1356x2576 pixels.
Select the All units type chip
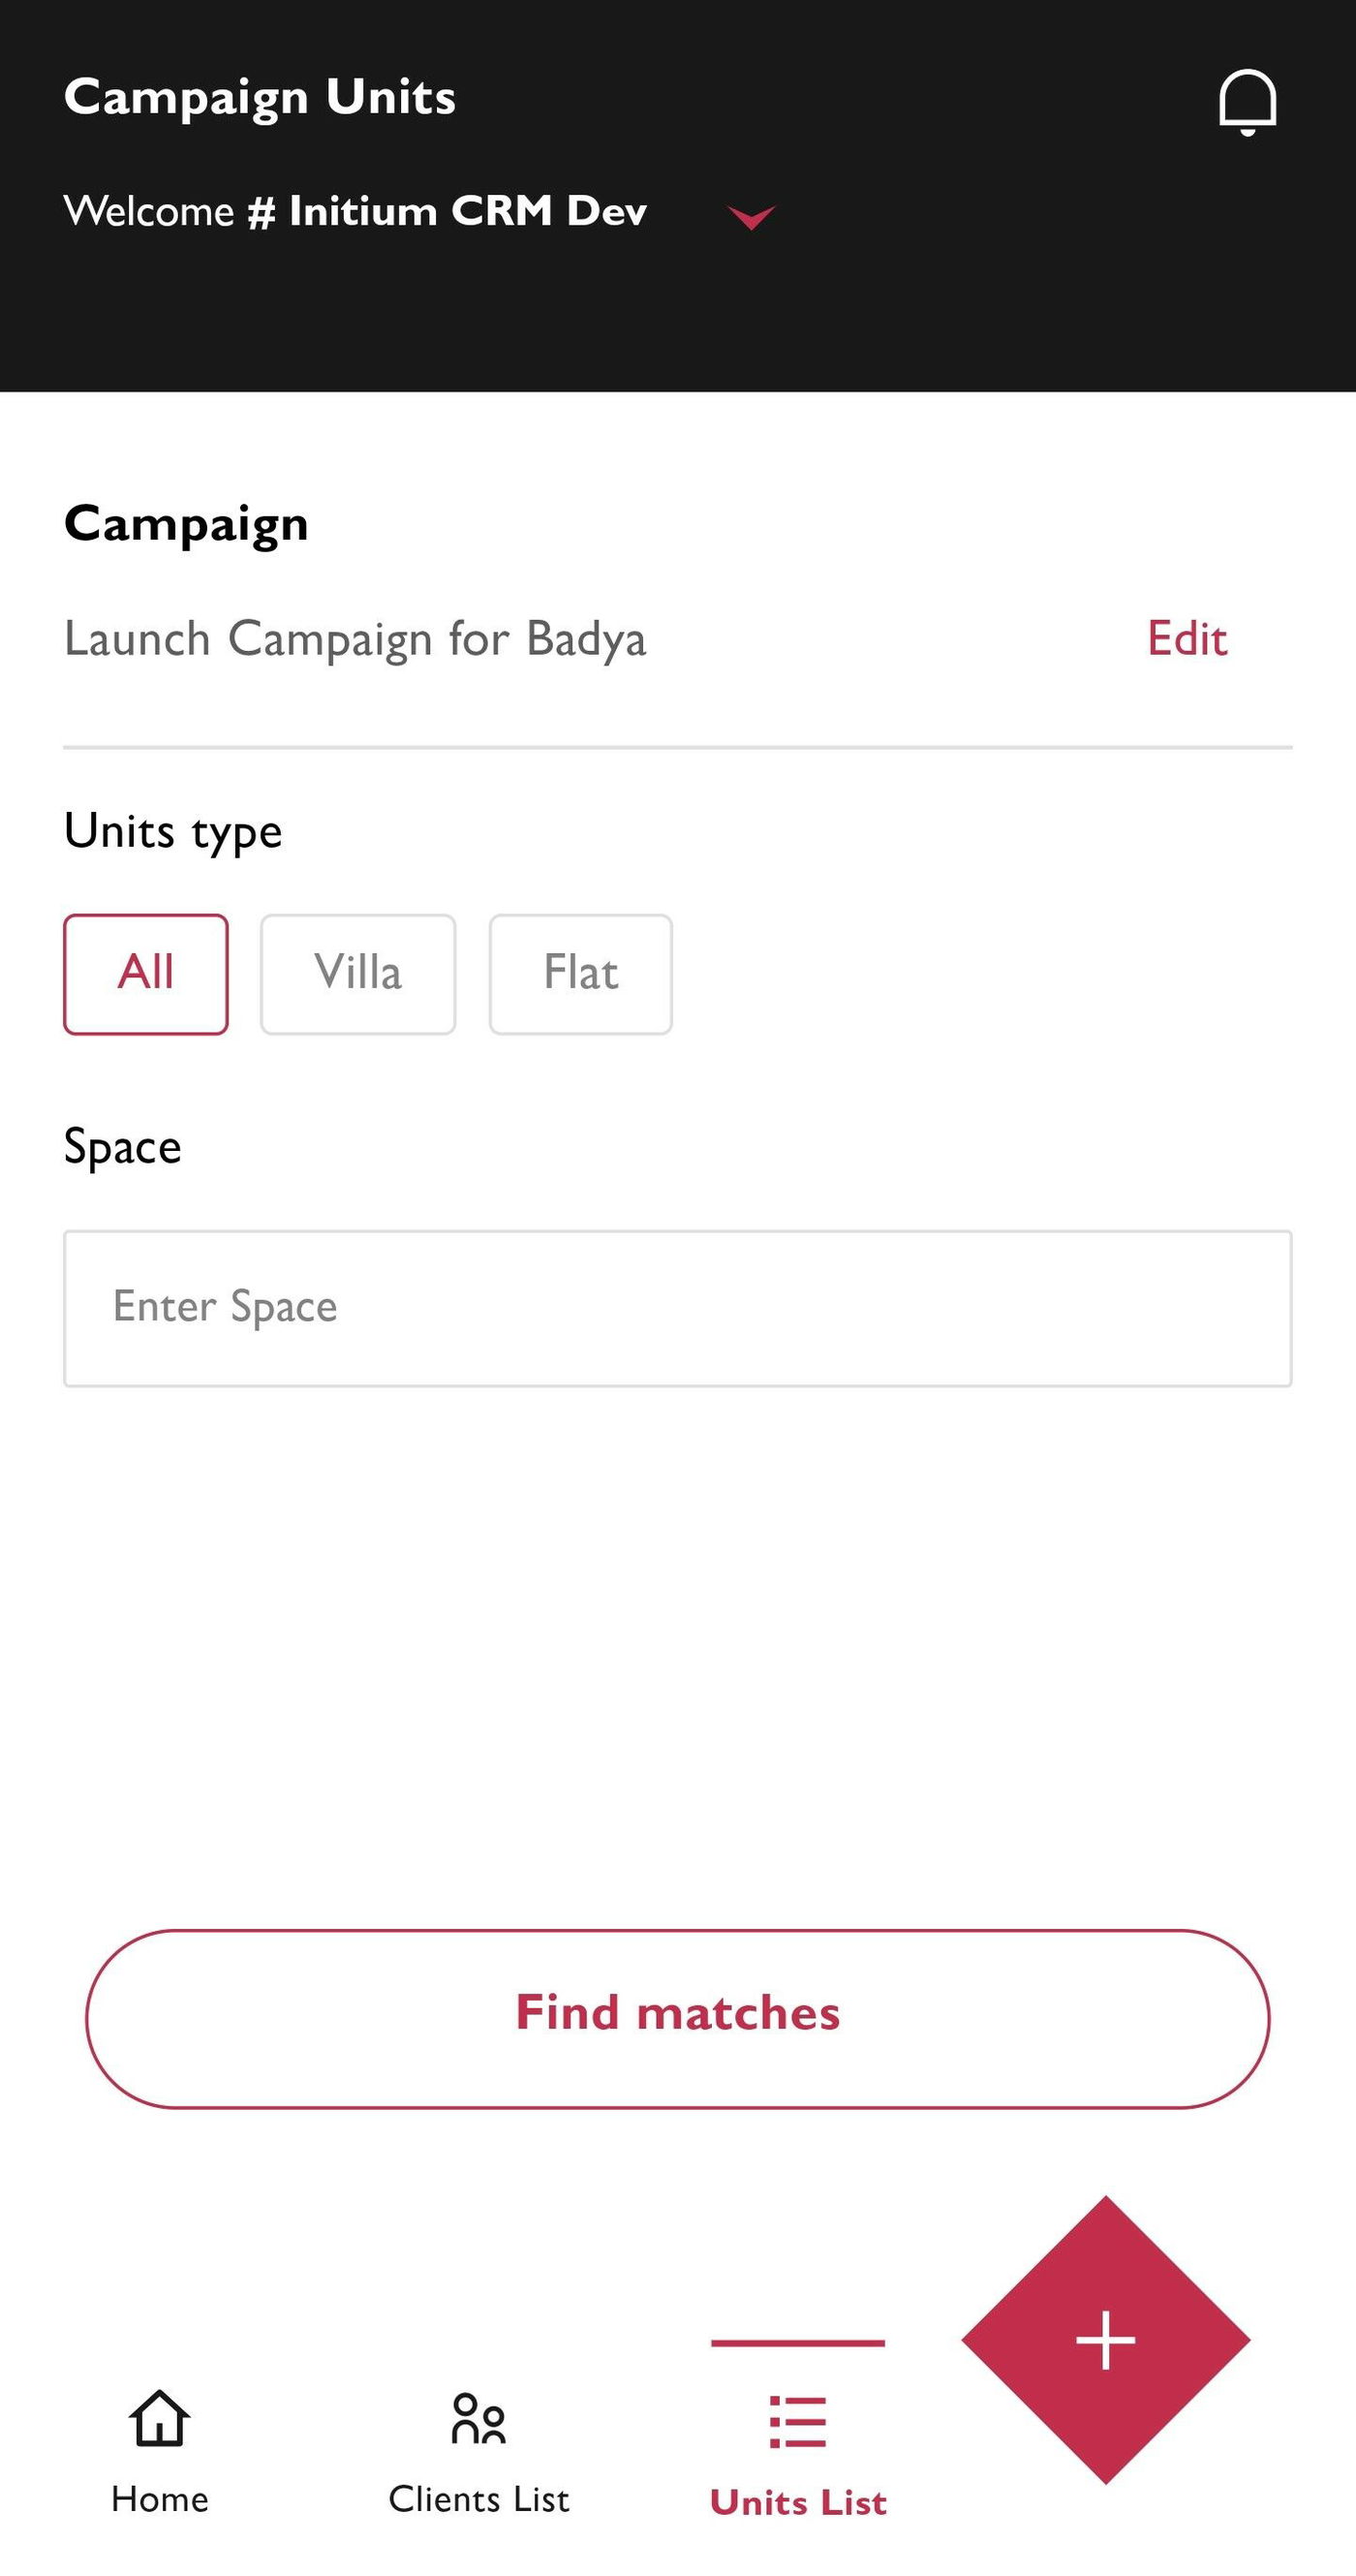coord(146,974)
